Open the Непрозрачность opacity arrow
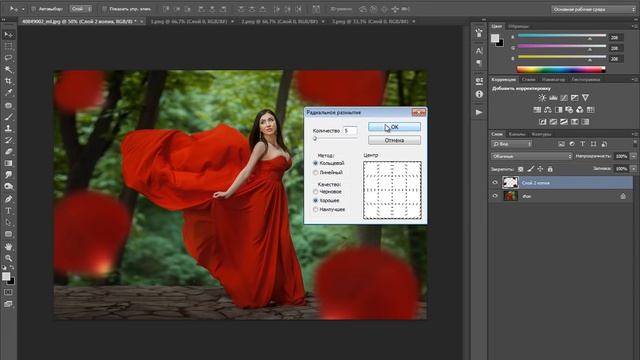Viewport: 640px width, 360px height. [x=633, y=156]
